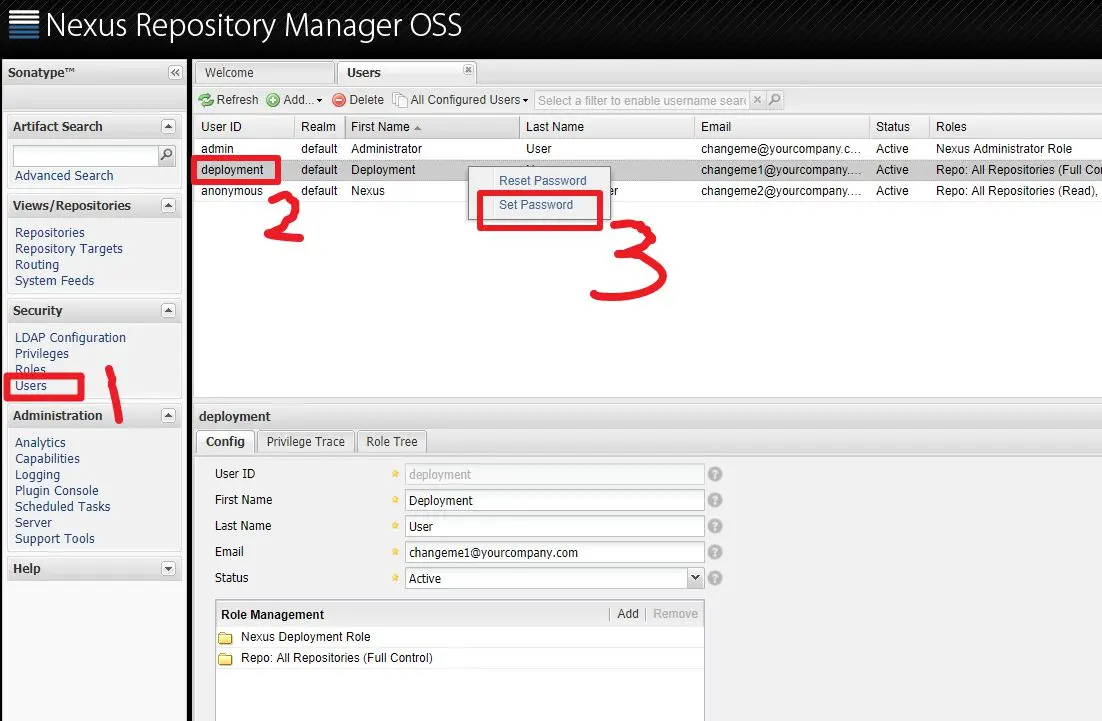Close the Users tab
The image size is (1102, 721).
tap(468, 70)
